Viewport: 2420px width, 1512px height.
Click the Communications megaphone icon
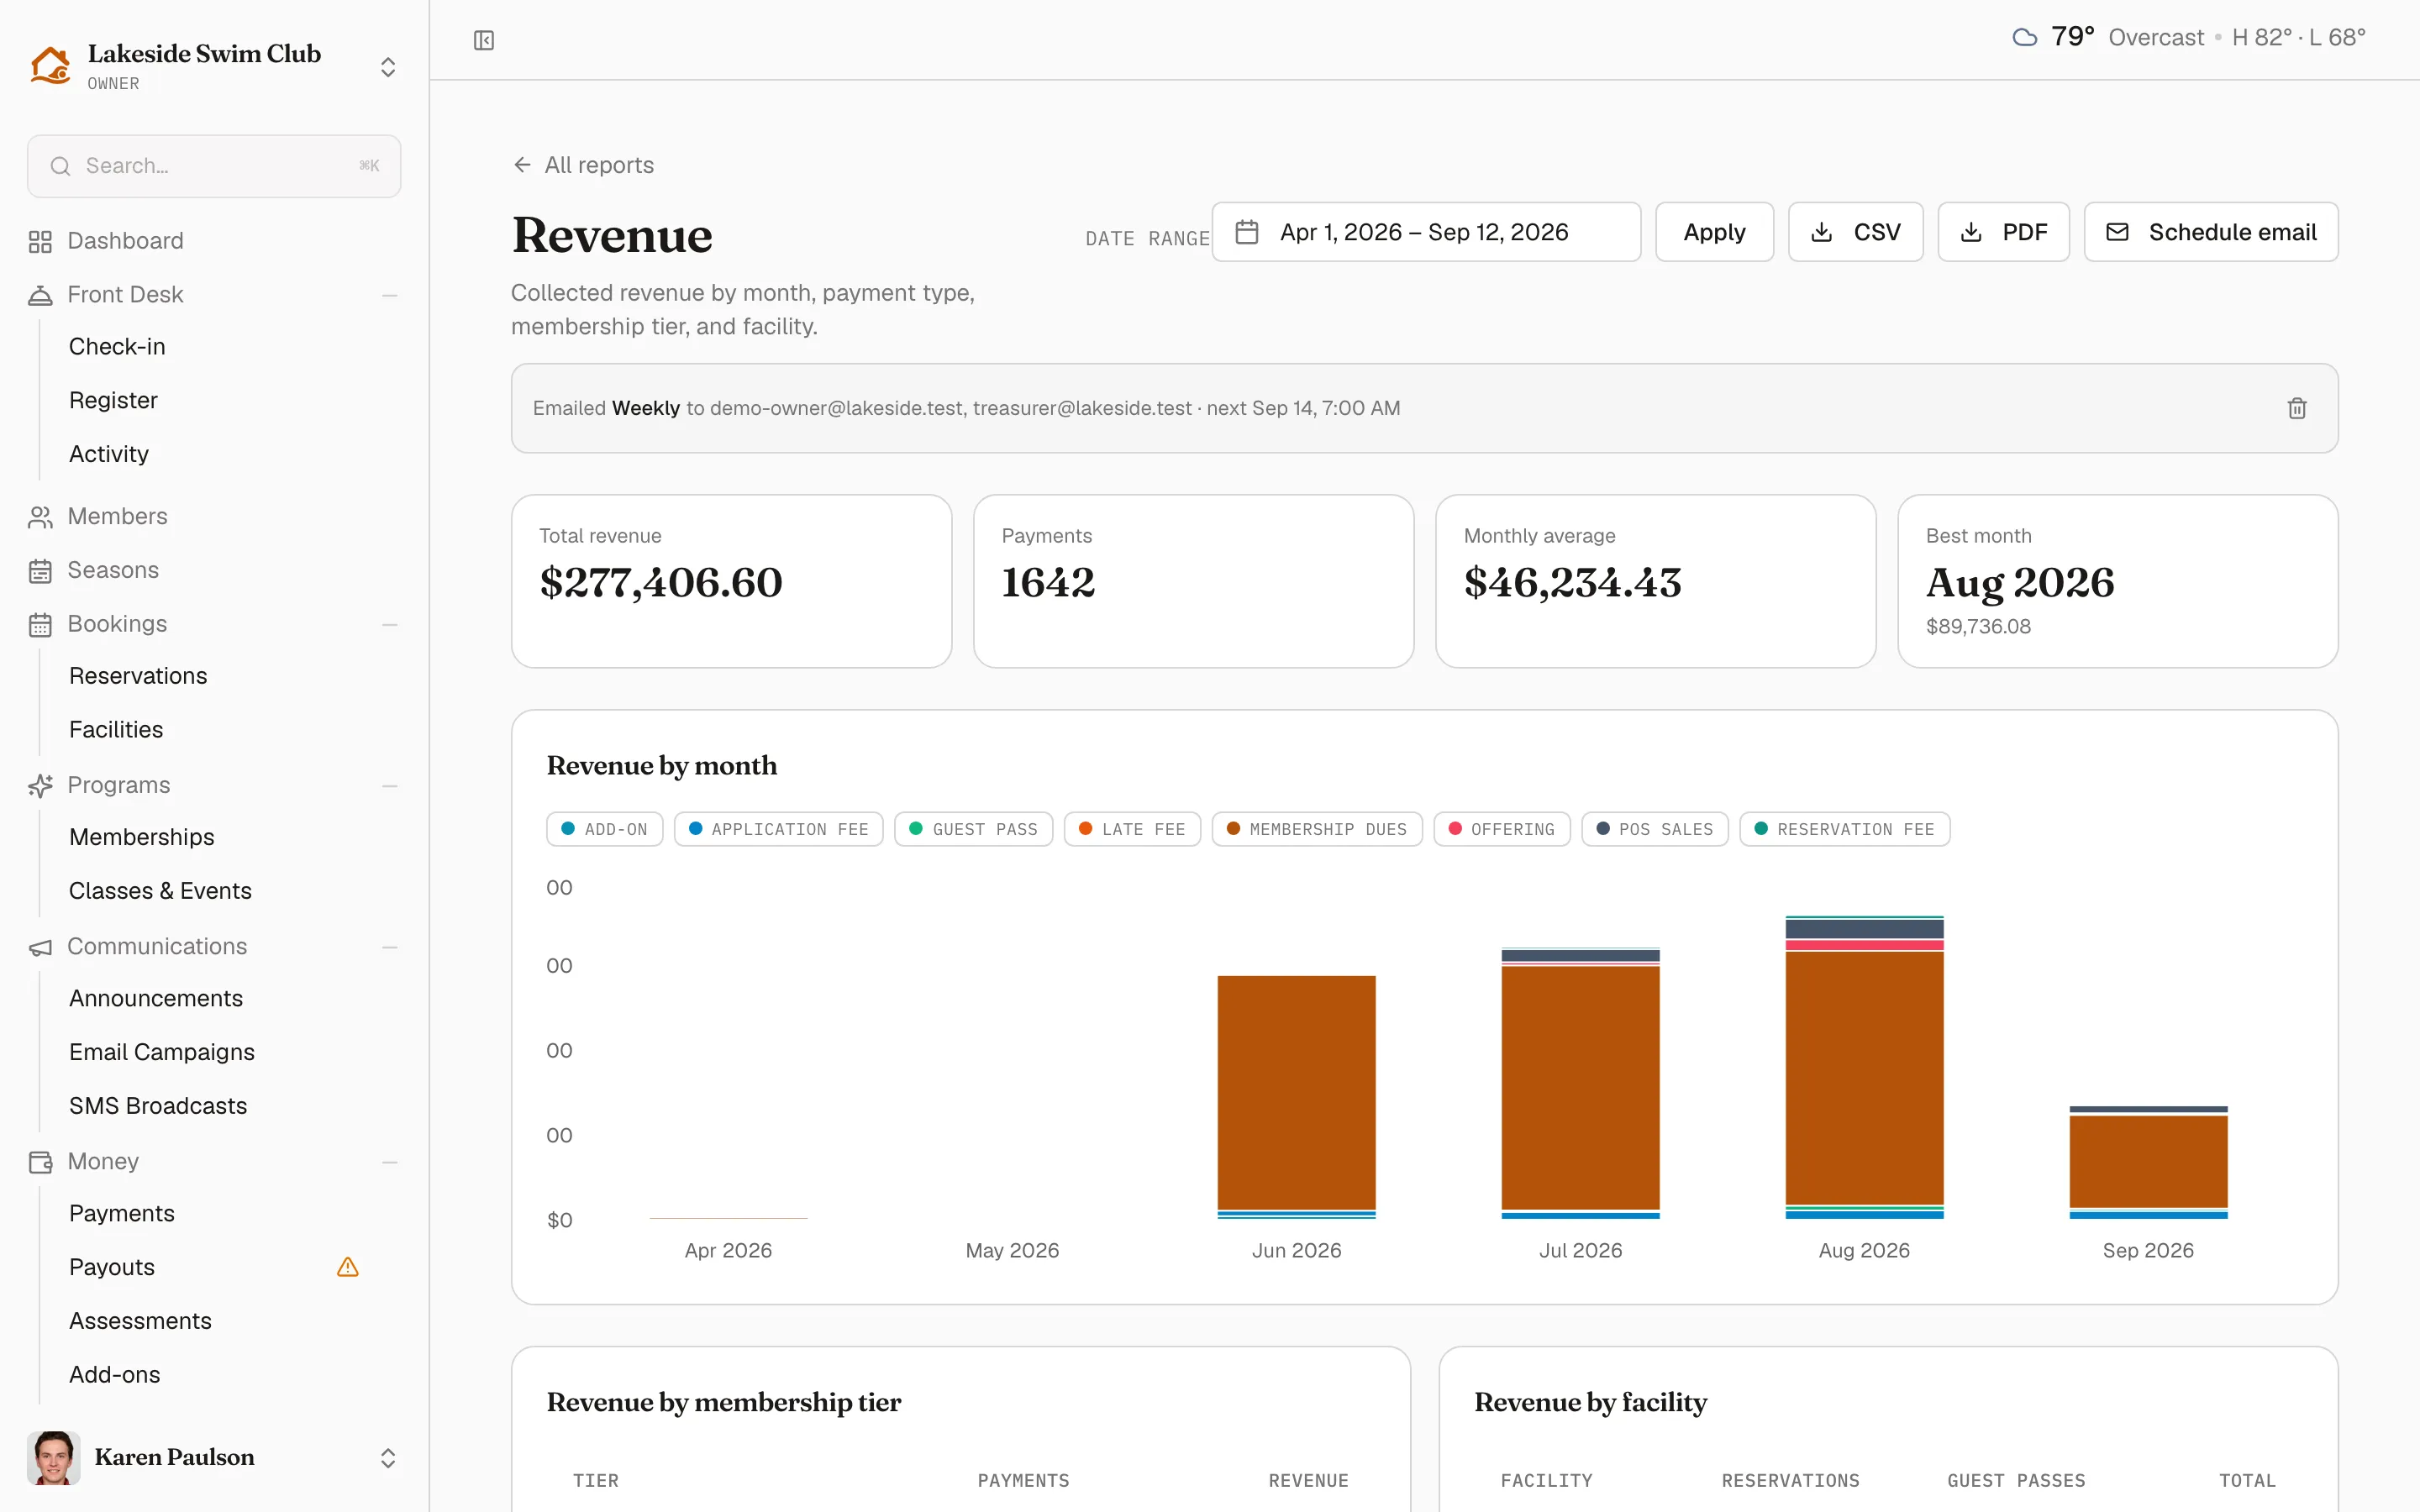[x=40, y=947]
